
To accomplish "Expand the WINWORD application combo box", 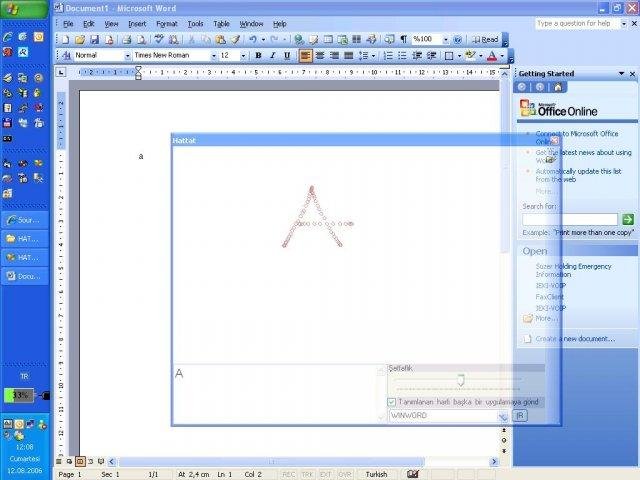I will click(x=502, y=416).
